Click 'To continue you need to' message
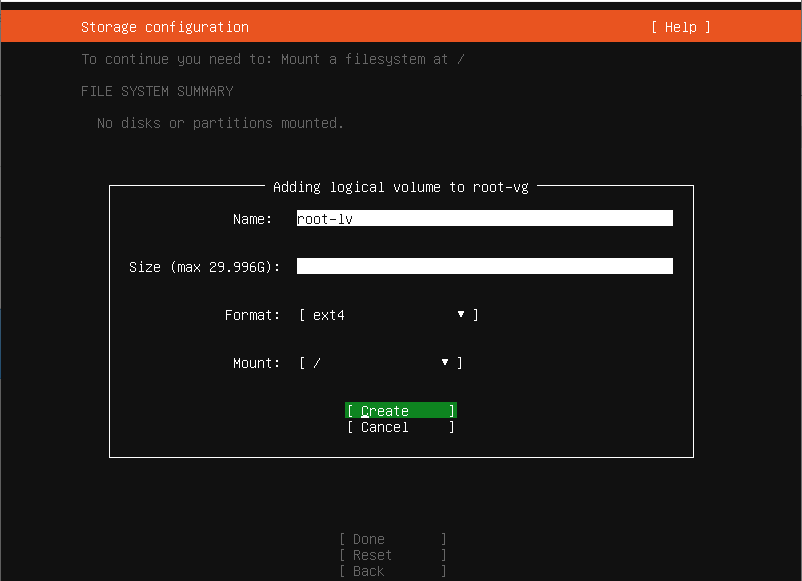Viewport: 802px width, 581px height. 273,59
